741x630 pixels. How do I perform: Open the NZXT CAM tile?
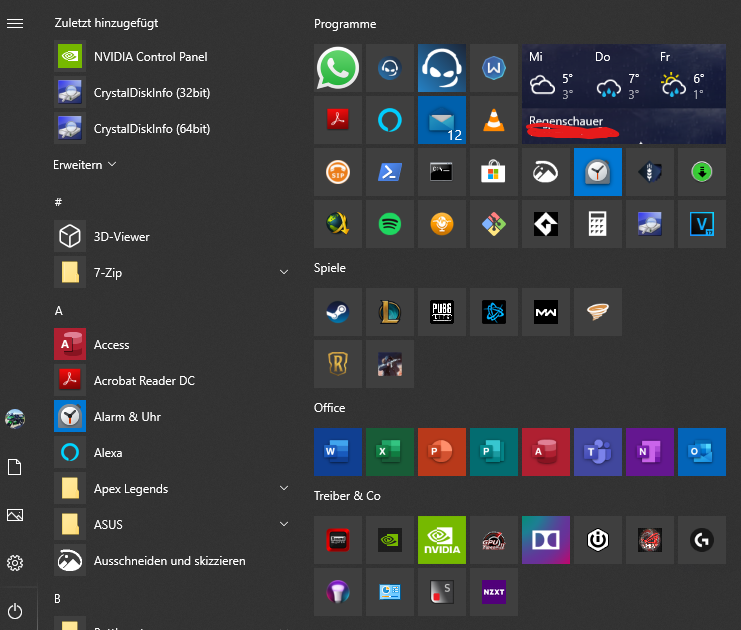(494, 592)
